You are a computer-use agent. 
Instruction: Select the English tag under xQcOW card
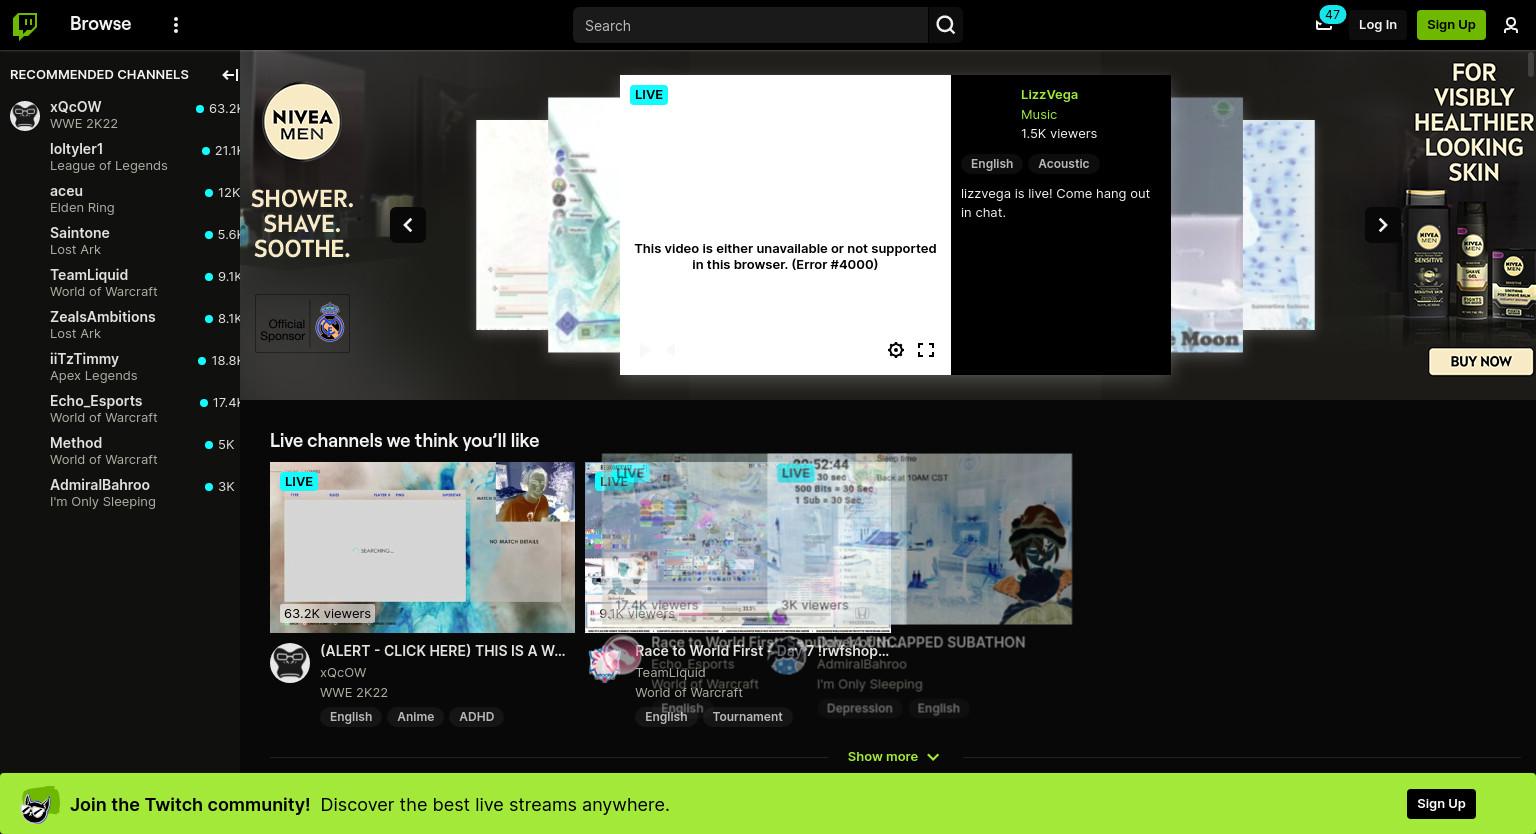(x=351, y=717)
